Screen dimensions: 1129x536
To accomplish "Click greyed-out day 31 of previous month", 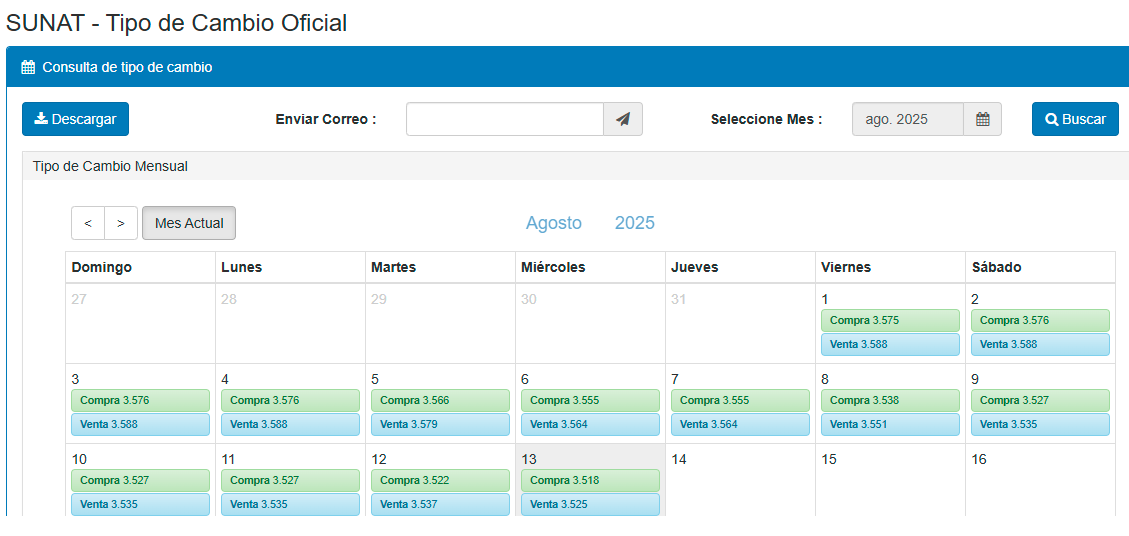I will click(x=678, y=300).
